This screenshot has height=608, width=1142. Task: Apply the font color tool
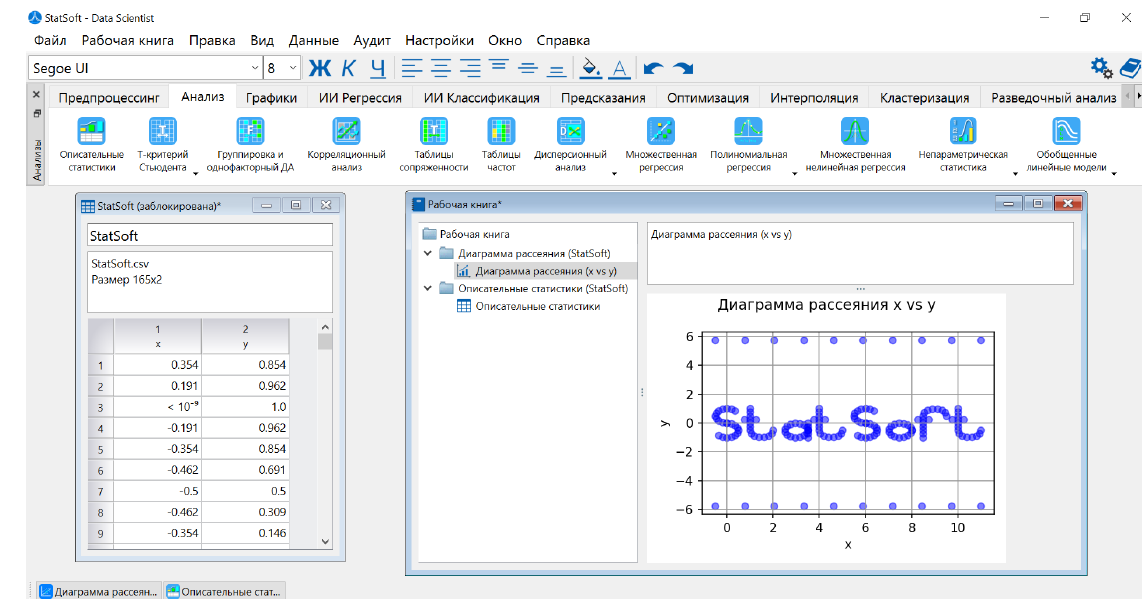click(619, 68)
